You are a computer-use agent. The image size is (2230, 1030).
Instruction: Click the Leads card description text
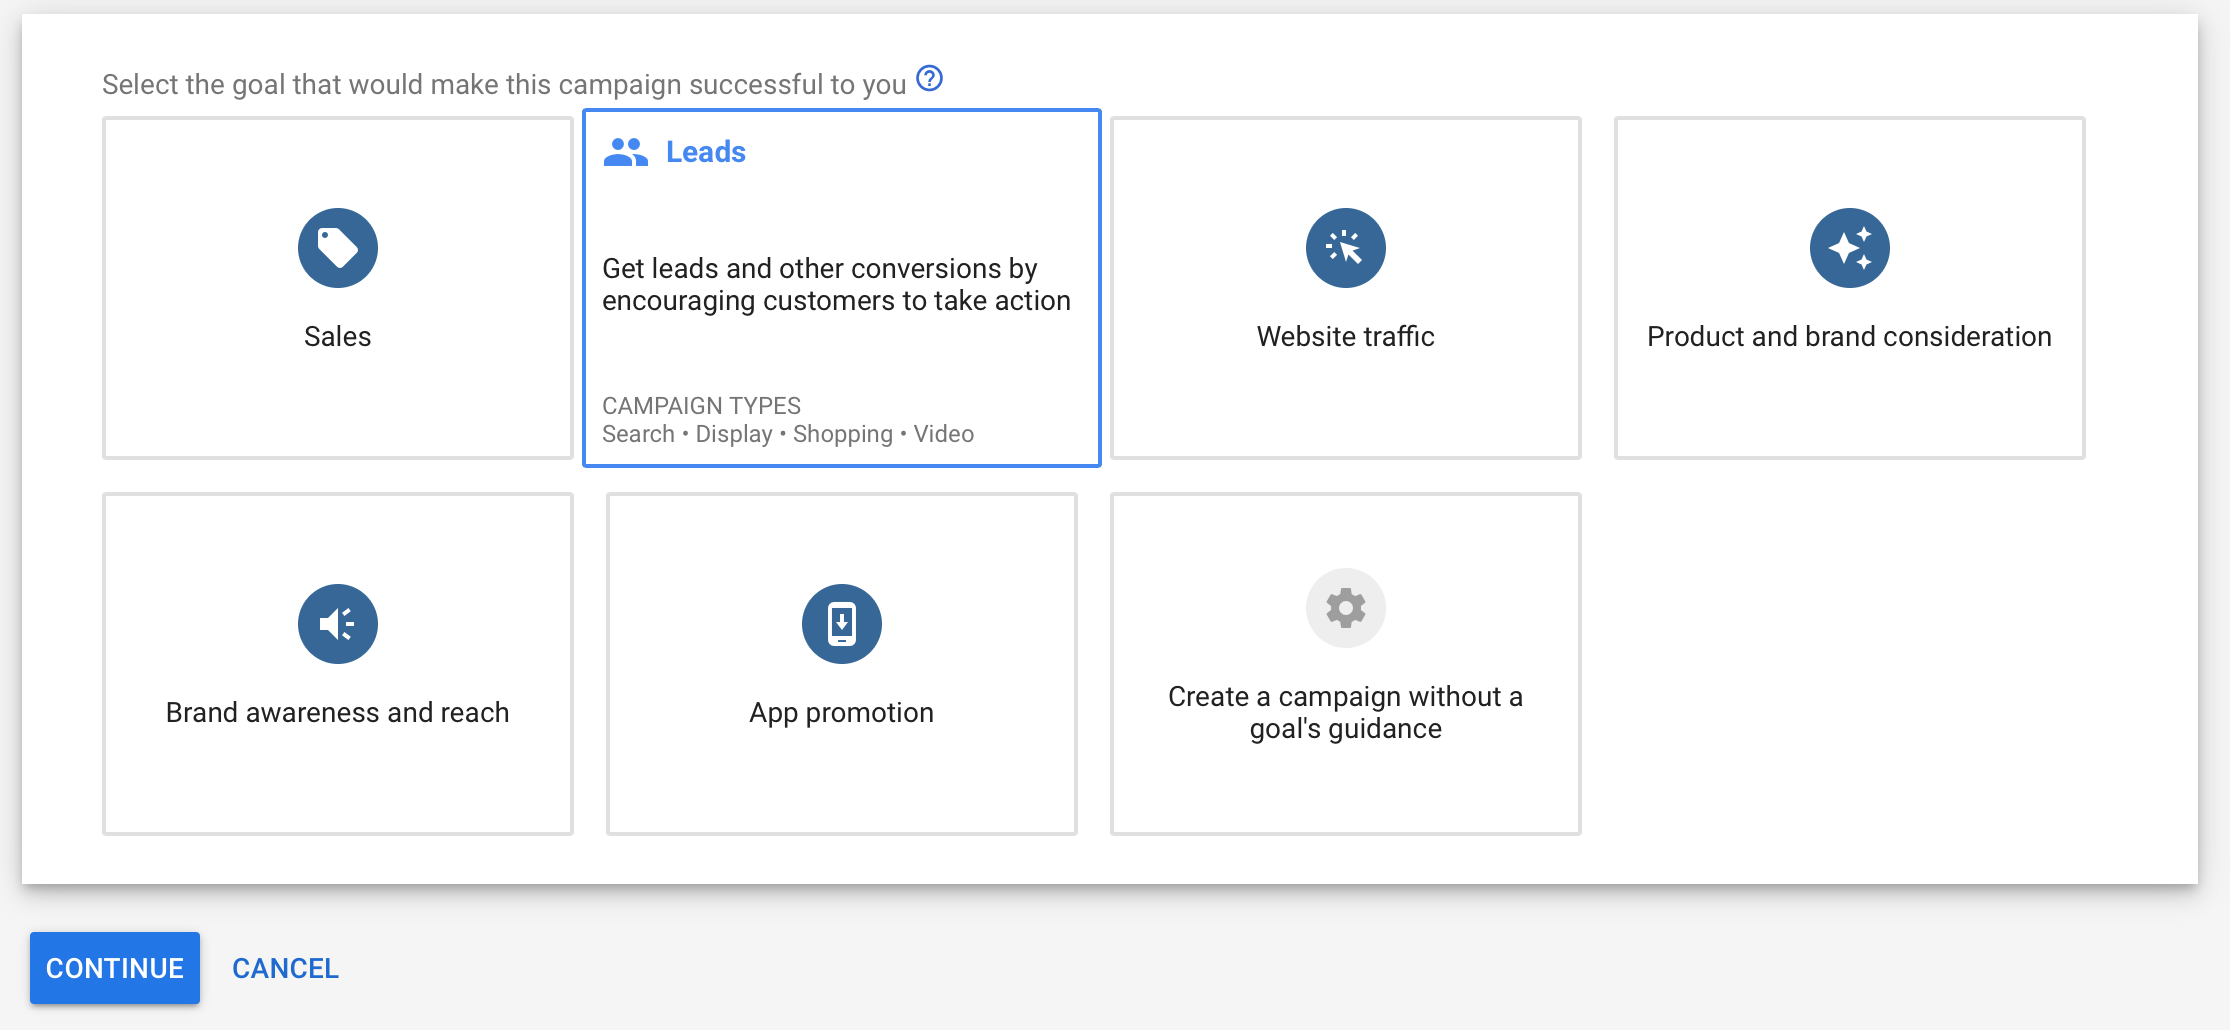click(836, 283)
